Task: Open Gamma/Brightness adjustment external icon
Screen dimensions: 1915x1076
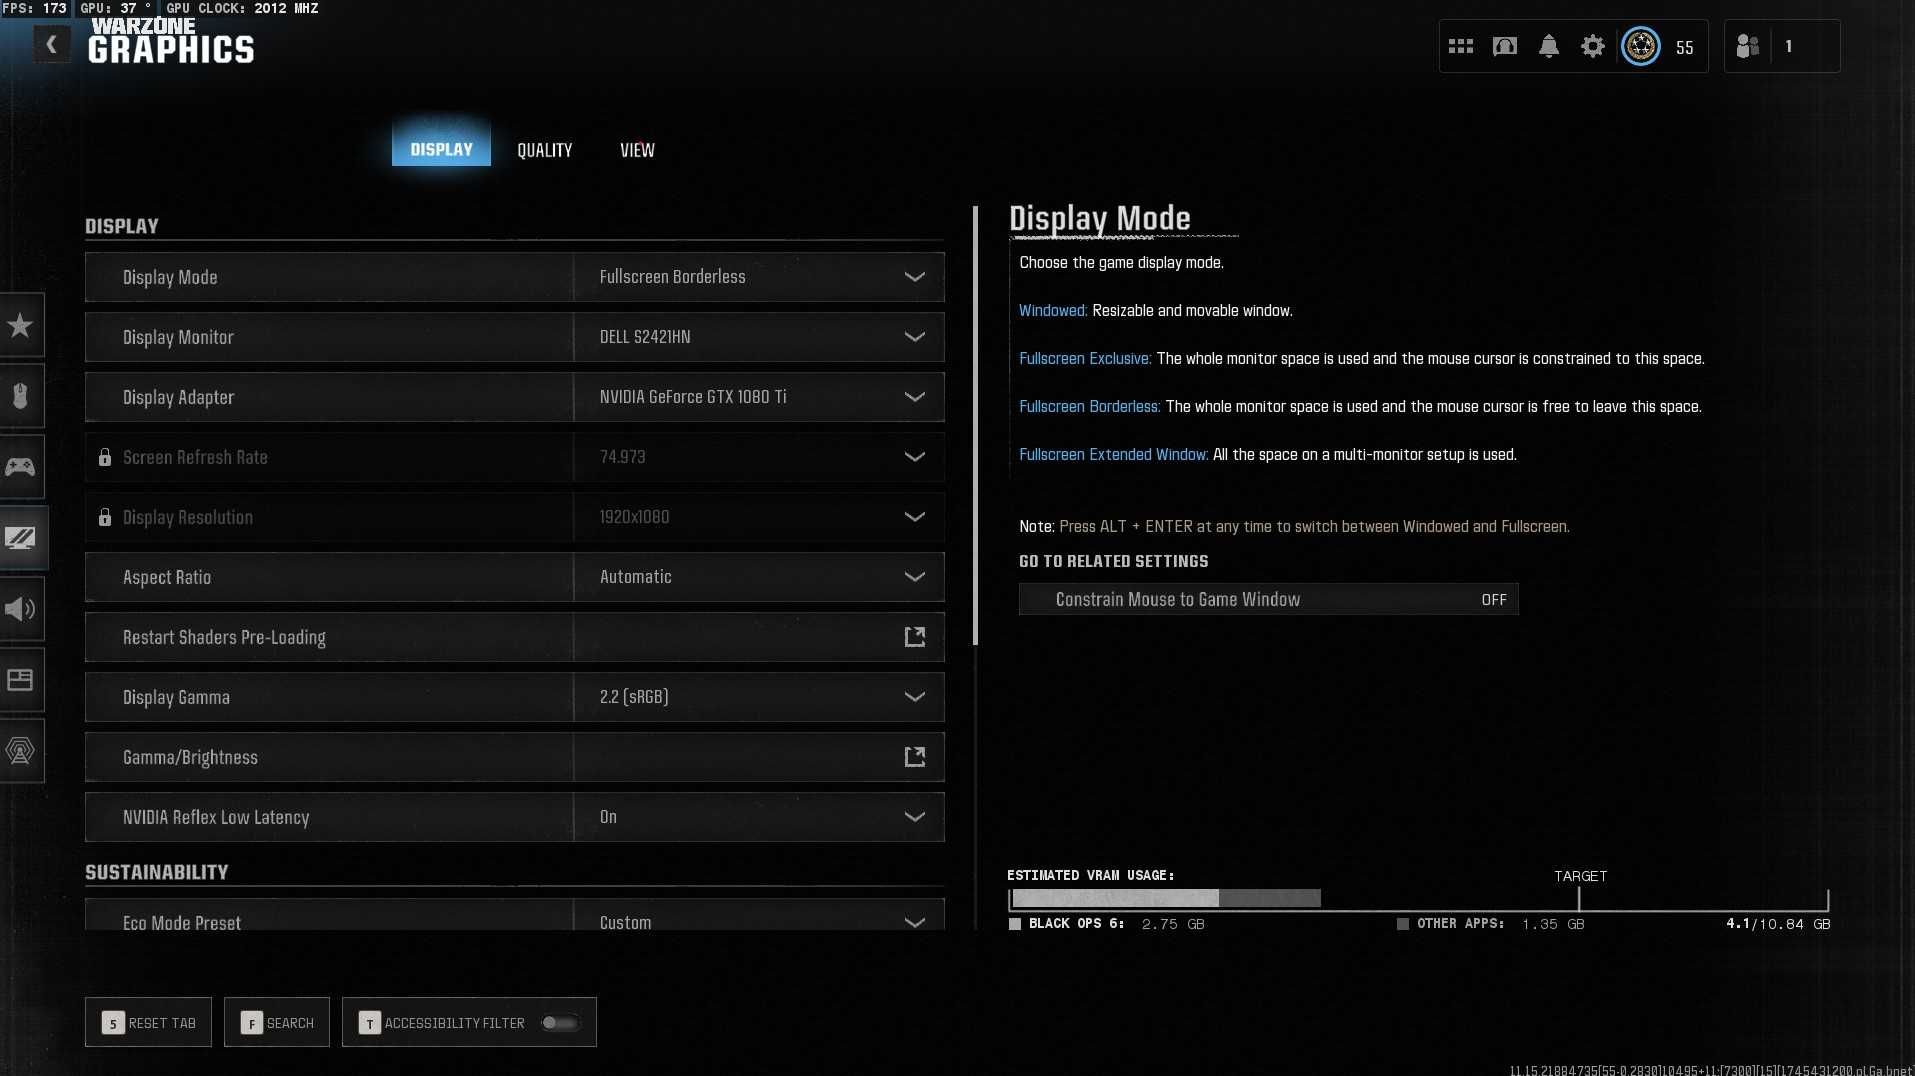Action: pyautogui.click(x=915, y=757)
